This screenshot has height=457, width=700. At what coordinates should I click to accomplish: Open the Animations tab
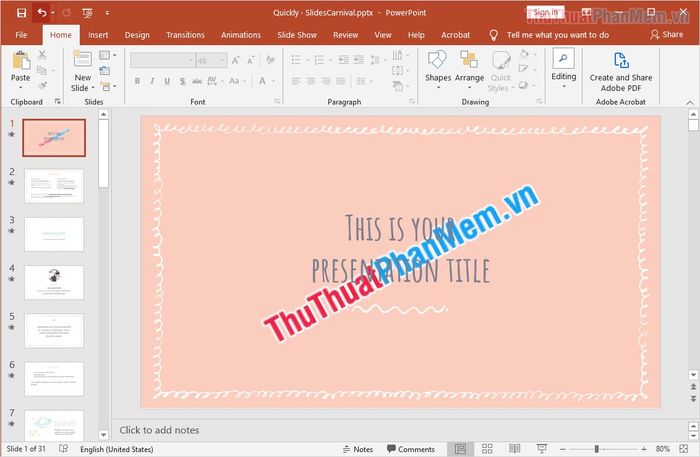(x=241, y=35)
